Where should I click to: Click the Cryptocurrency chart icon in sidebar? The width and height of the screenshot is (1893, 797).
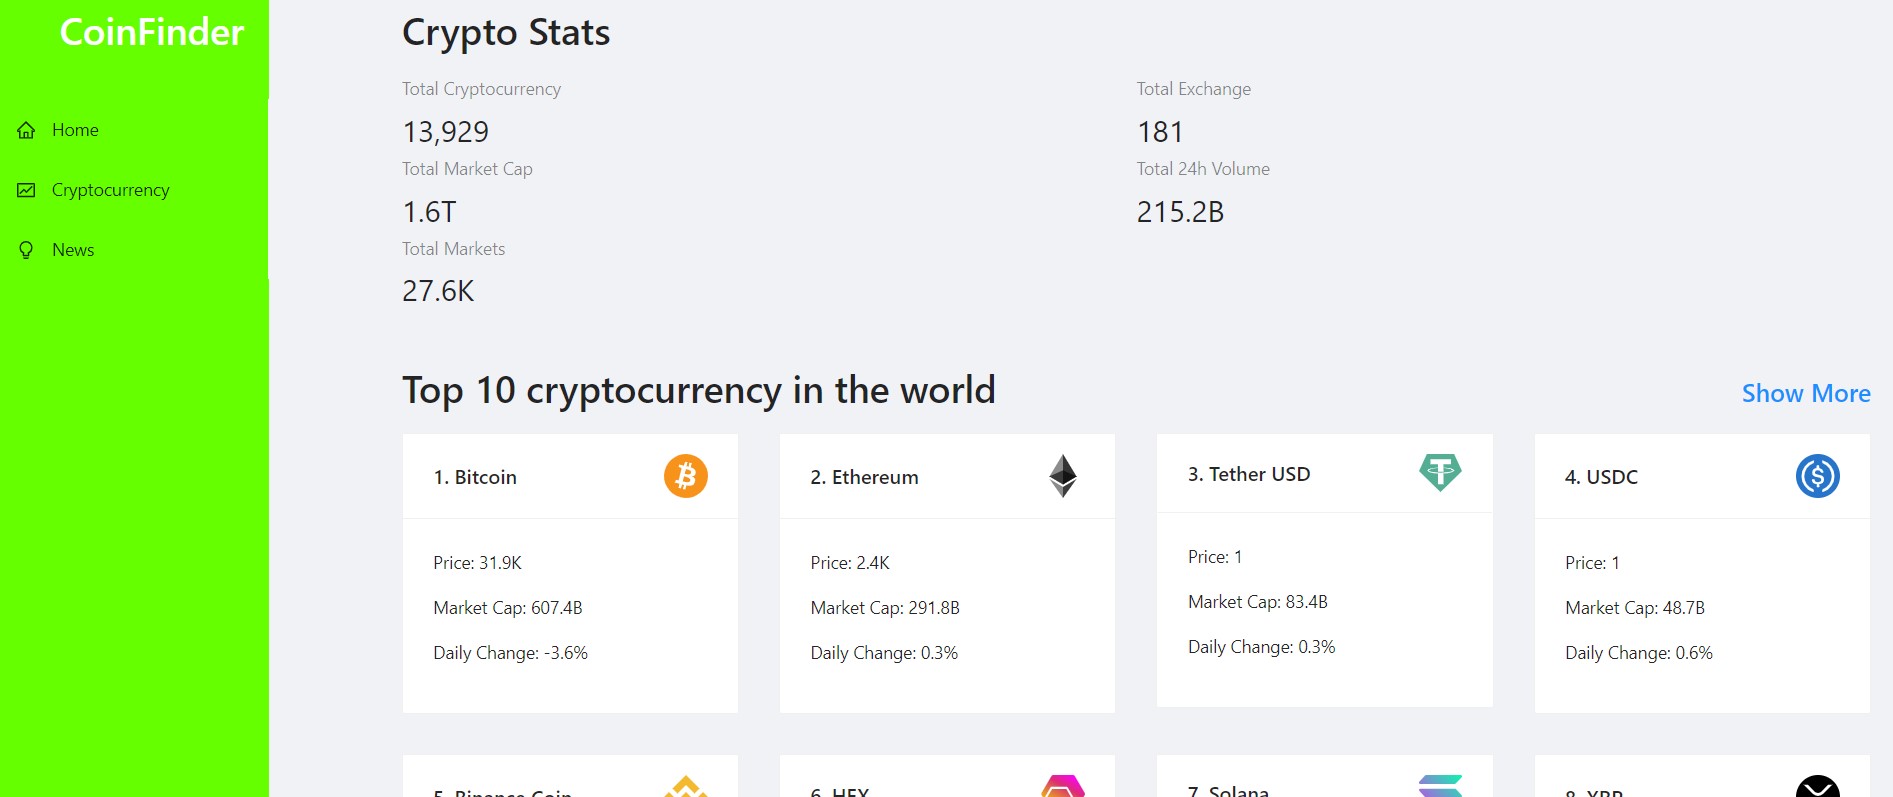pos(27,190)
